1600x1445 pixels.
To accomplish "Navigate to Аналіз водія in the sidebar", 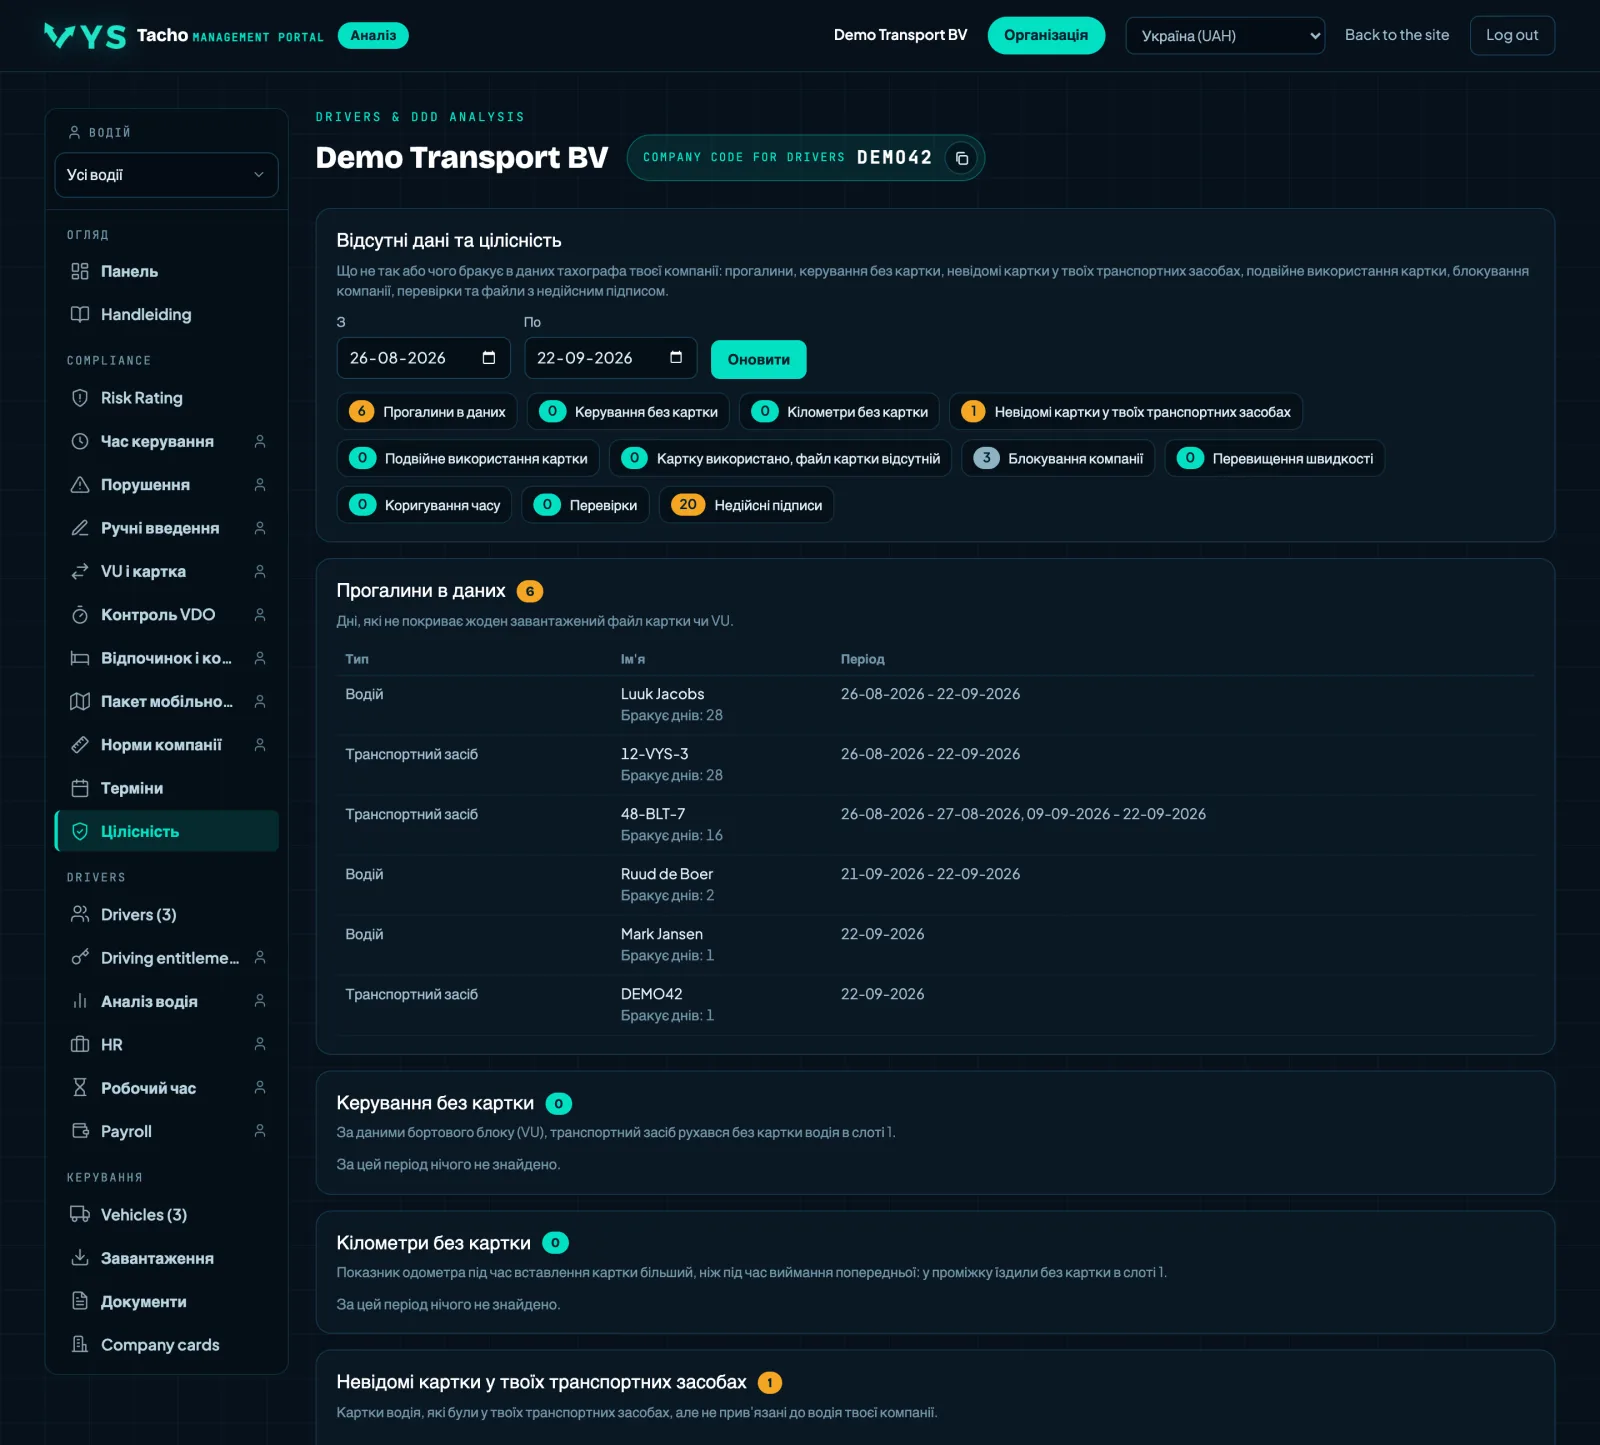I will tap(166, 1001).
